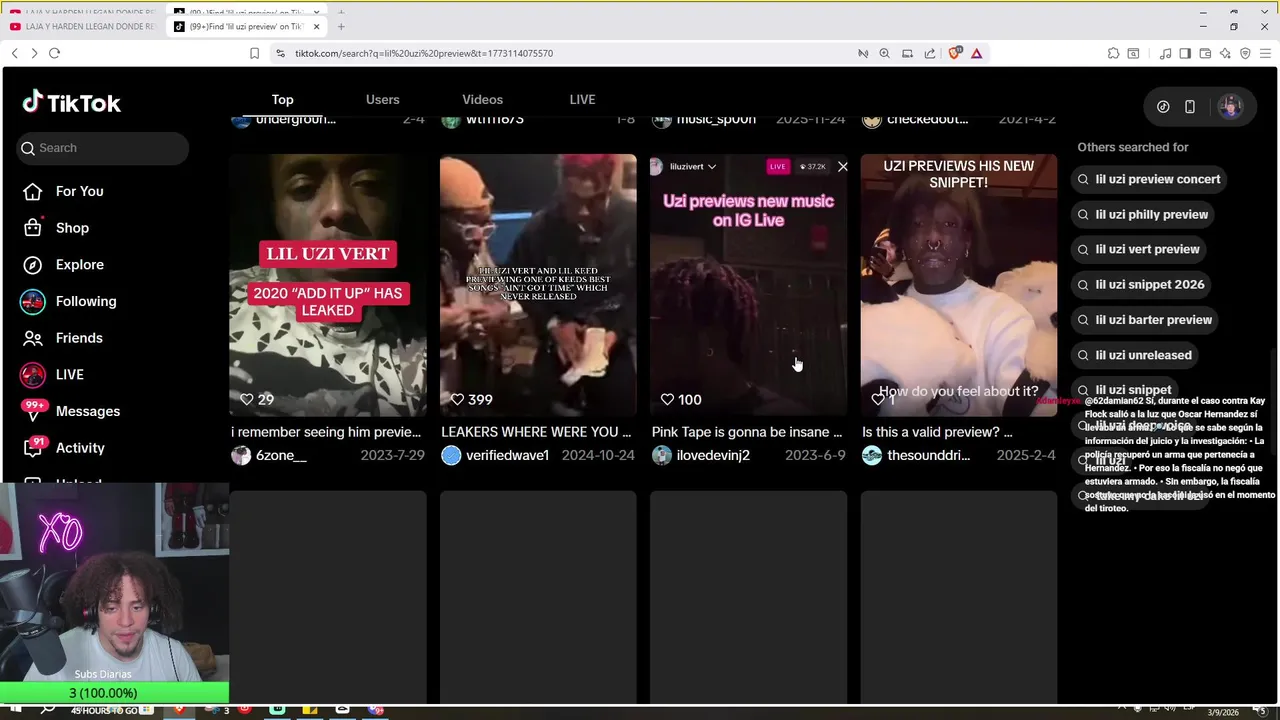Image resolution: width=1280 pixels, height=720 pixels.
Task: Search lil uzi philly preview suggestion
Action: [1142, 214]
